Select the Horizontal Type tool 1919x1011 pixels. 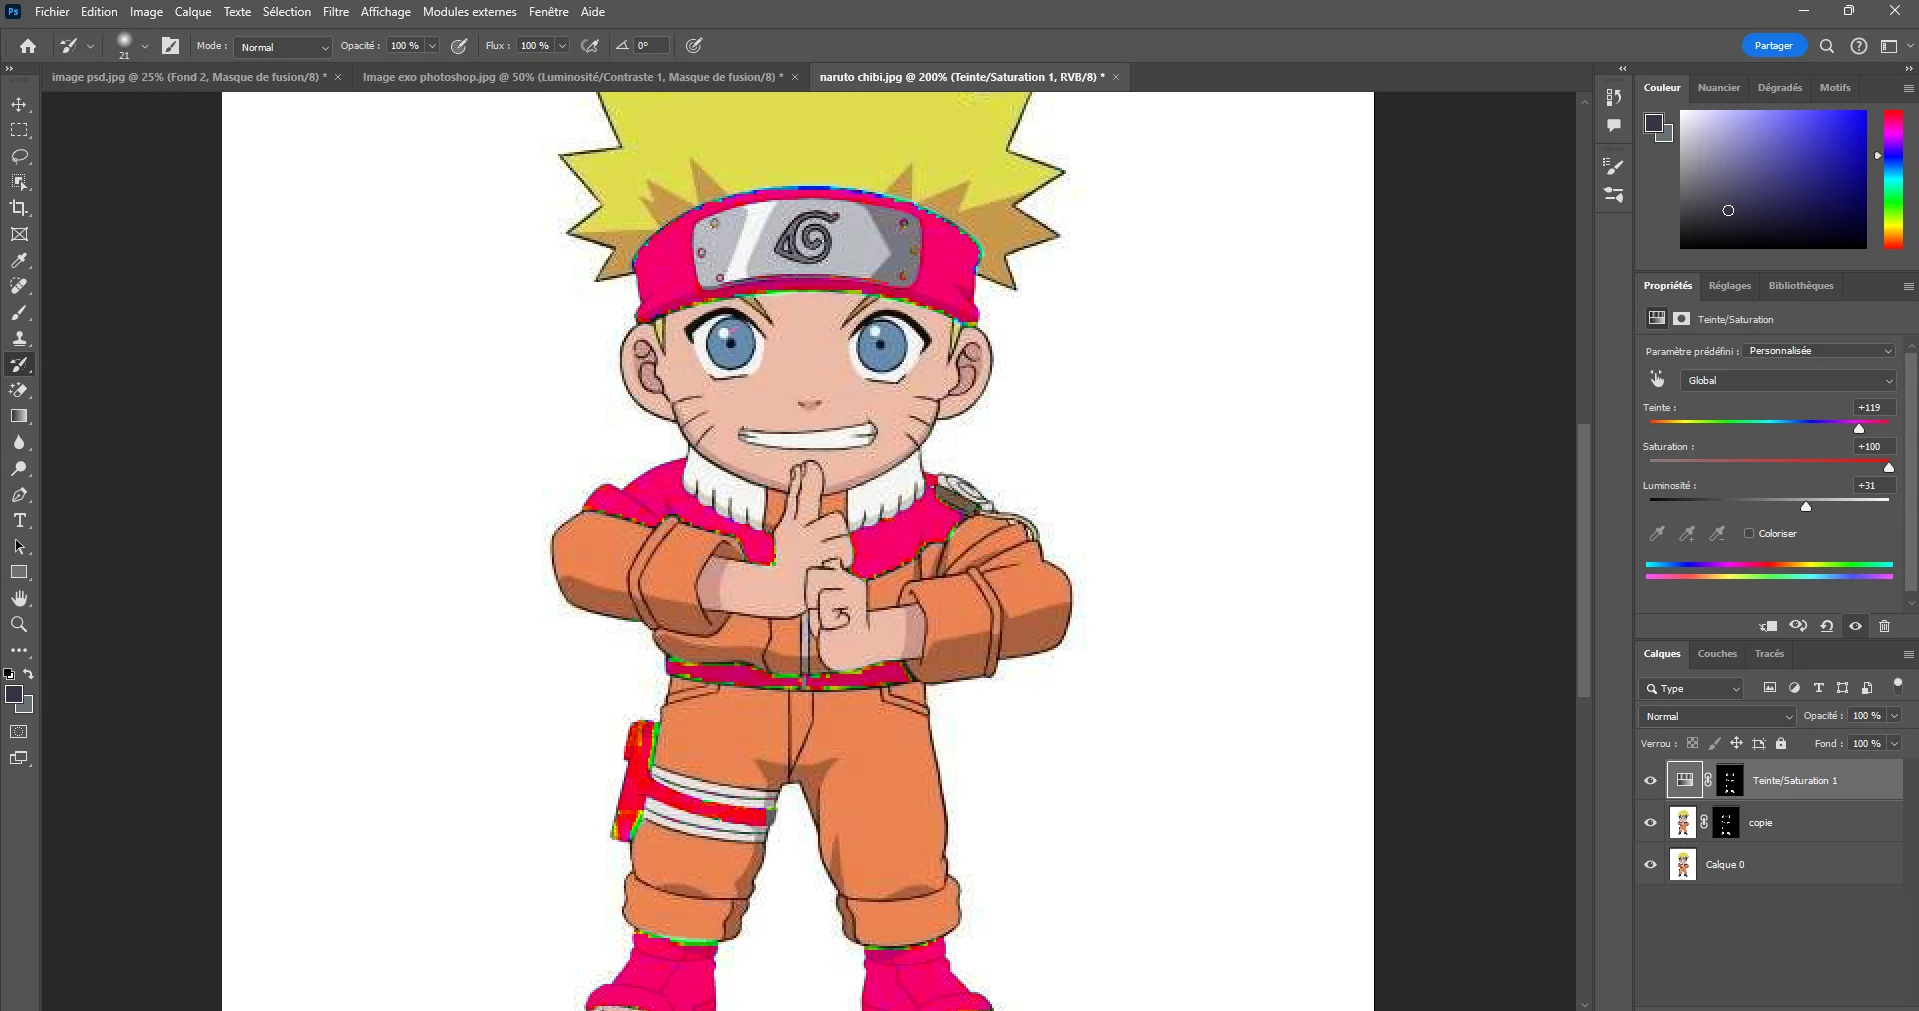pos(19,521)
